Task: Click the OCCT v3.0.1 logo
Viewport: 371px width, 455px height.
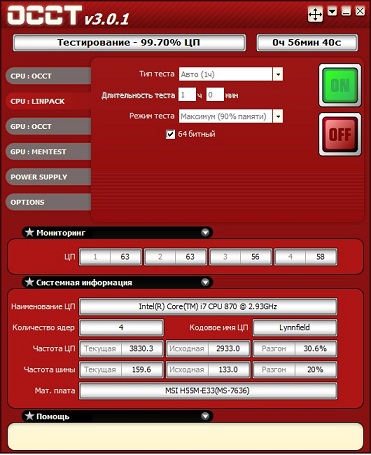Action: click(x=68, y=16)
